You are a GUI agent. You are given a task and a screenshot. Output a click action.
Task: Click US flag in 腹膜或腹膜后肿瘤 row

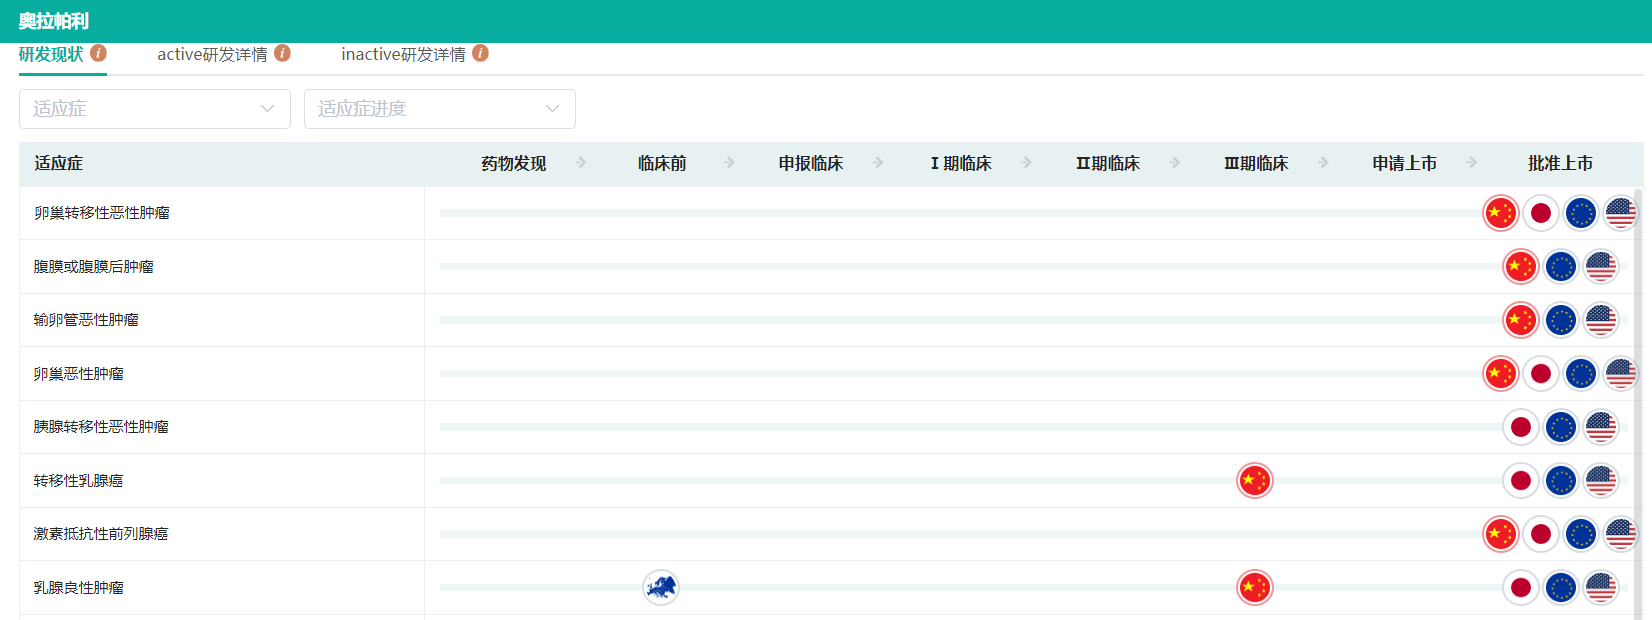pyautogui.click(x=1601, y=267)
